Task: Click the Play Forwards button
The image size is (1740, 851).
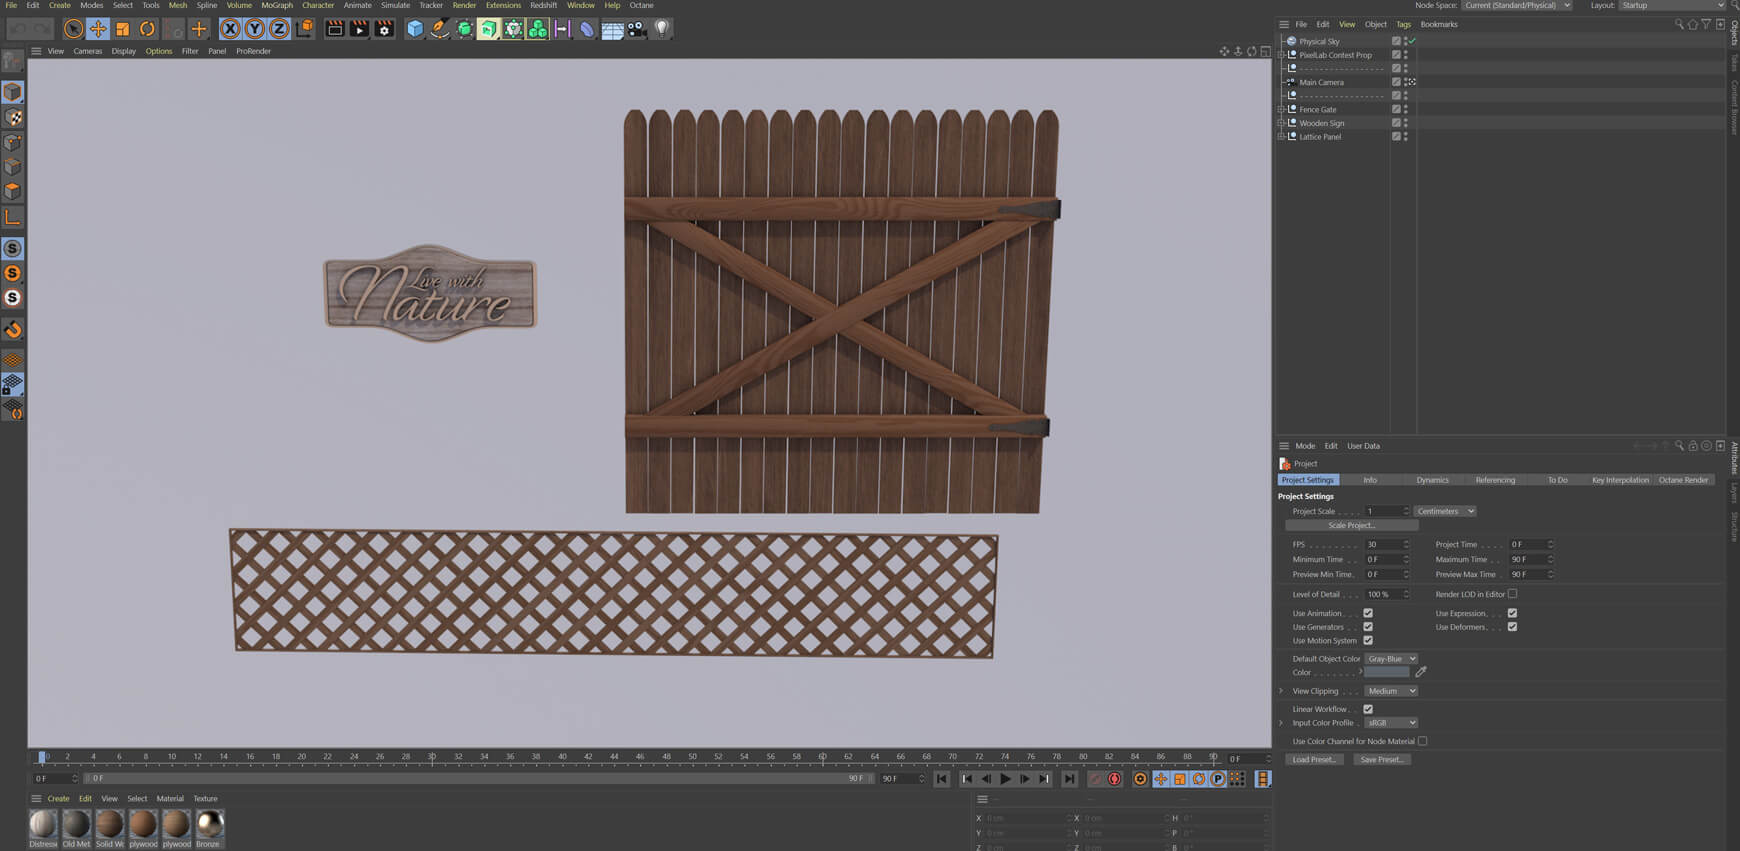Action: 1006,779
